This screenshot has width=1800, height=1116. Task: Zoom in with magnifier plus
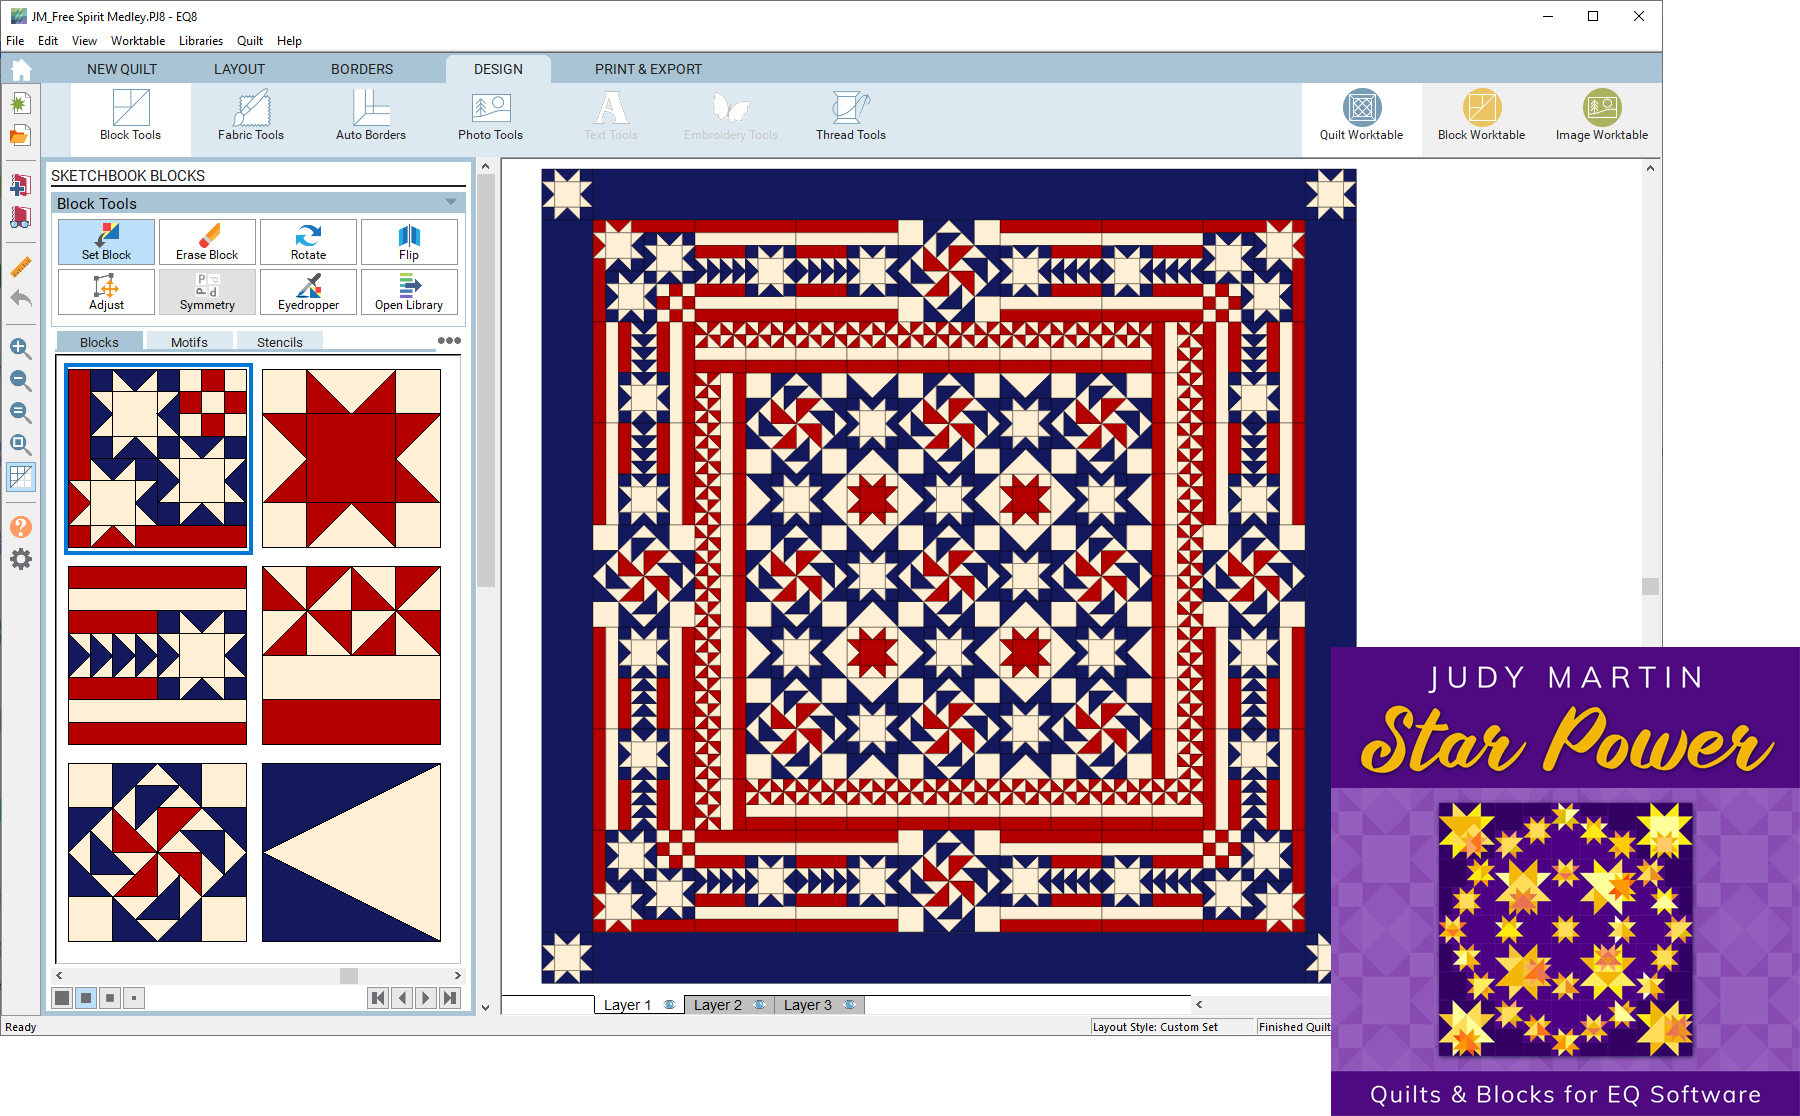20,348
